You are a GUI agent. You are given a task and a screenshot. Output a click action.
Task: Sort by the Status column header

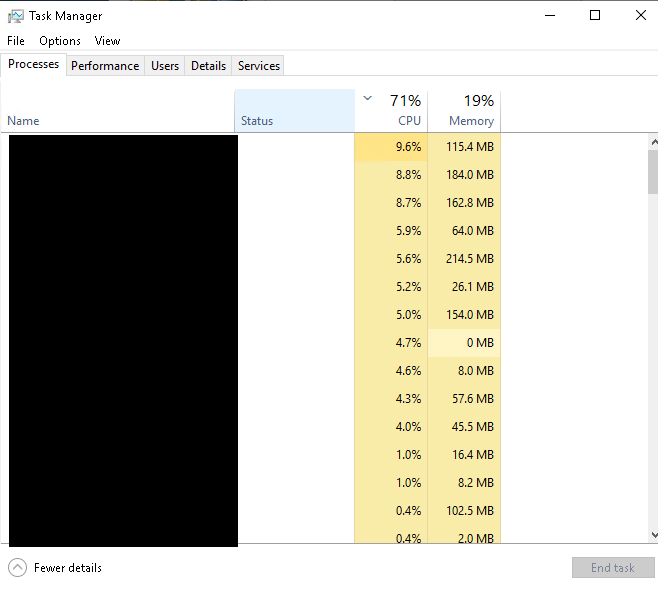[295, 111]
